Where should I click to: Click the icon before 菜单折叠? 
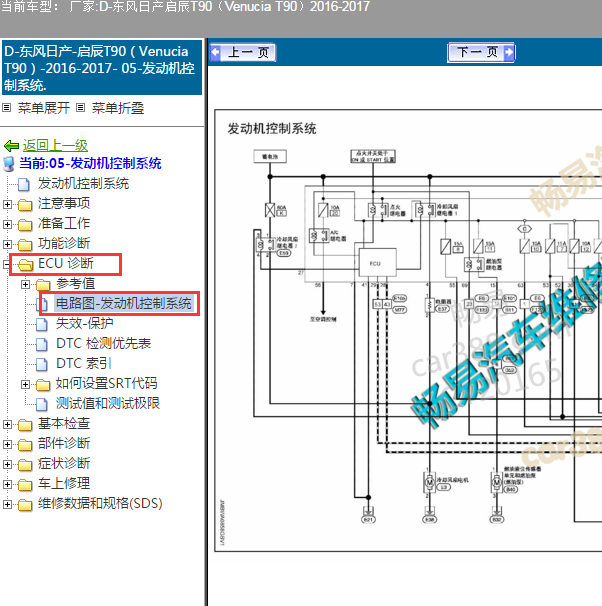pyautogui.click(x=80, y=108)
